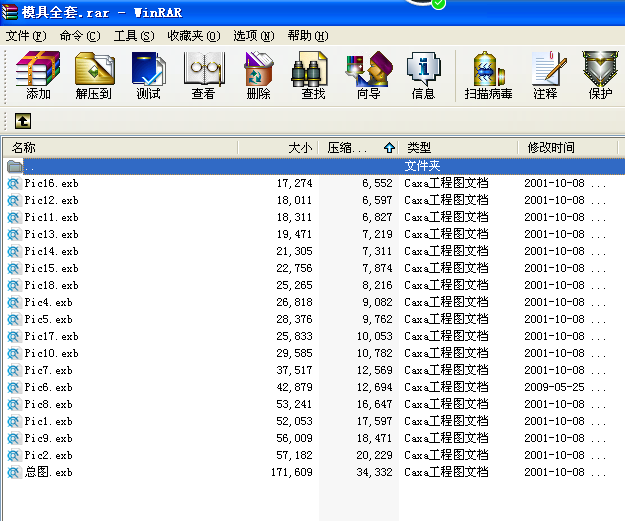Click the Pic13.exb file icon
The height and width of the screenshot is (521, 625).
14,234
